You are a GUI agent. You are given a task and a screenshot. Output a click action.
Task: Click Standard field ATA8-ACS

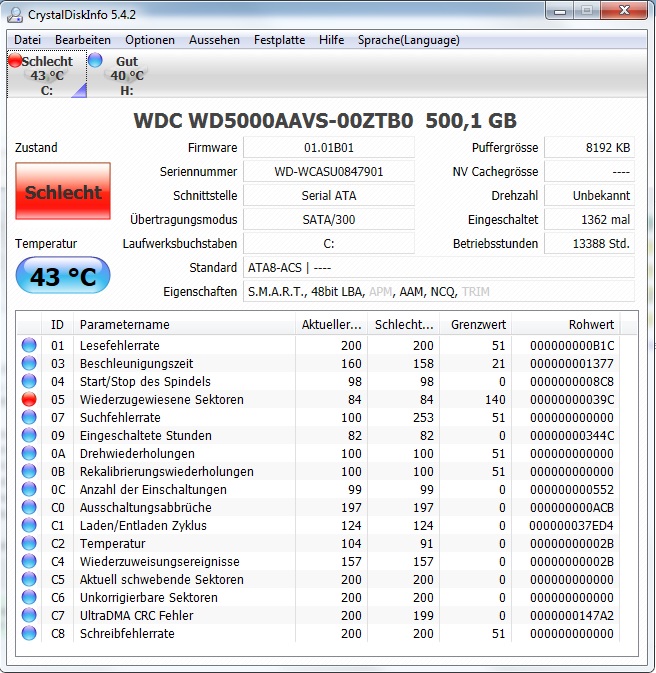[x=439, y=268]
